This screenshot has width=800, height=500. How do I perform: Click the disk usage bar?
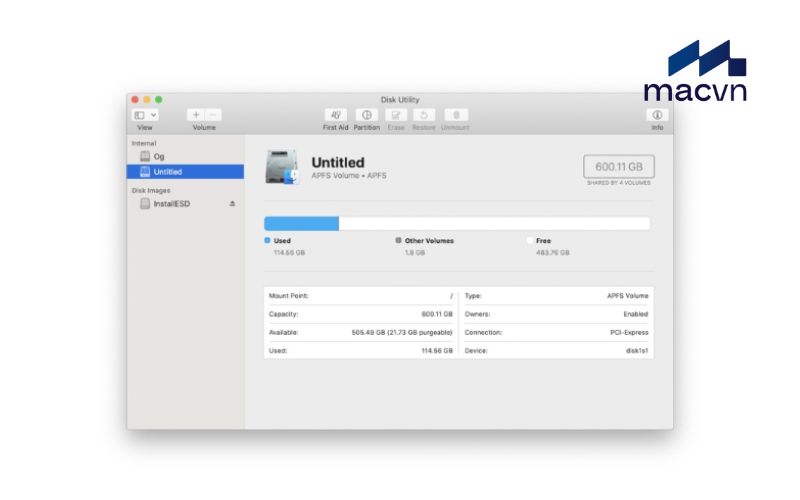tap(457, 223)
